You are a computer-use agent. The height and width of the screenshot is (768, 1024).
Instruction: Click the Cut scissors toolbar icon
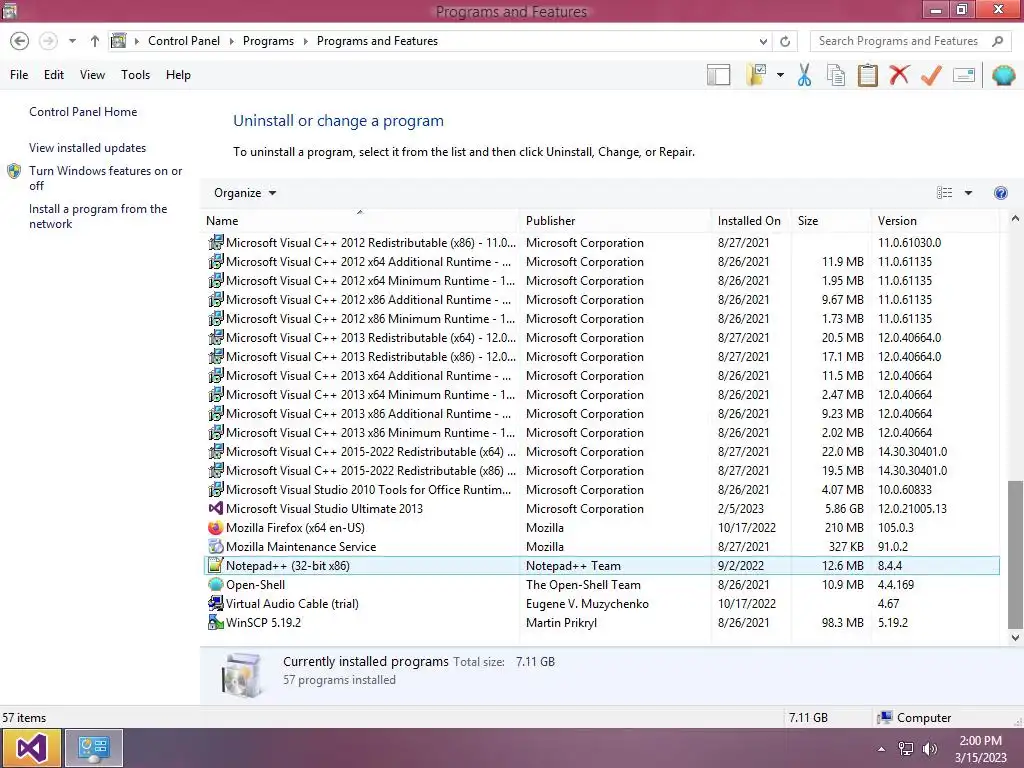pos(805,75)
